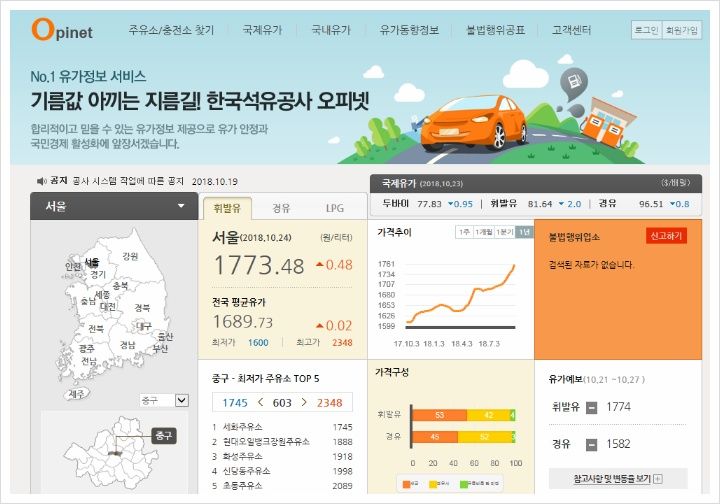Click the 최저가 1600 value
Image resolution: width=720 pixels, height=504 pixels.
[258, 342]
